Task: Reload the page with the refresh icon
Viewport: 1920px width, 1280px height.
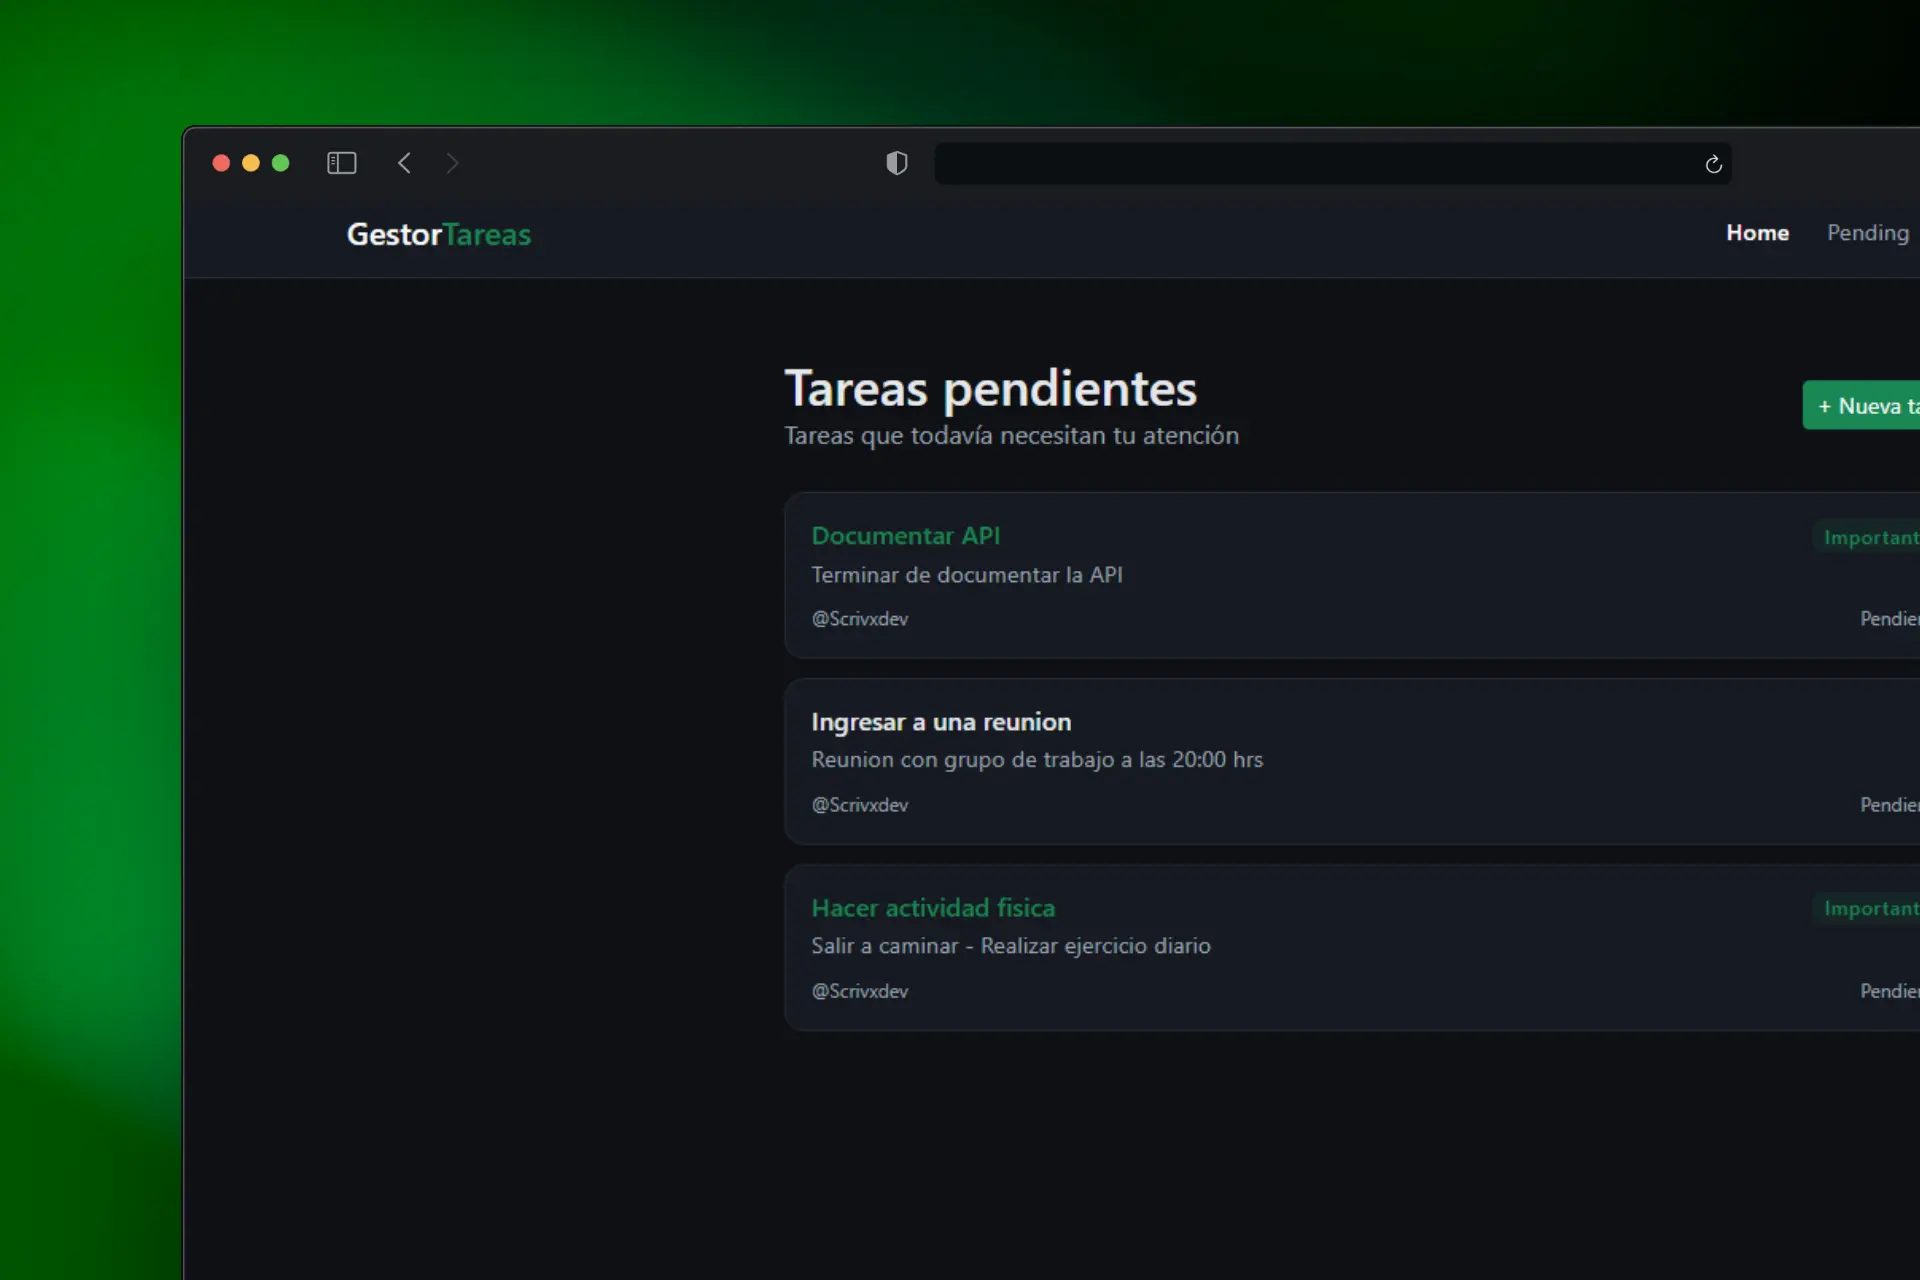Action: [1712, 163]
